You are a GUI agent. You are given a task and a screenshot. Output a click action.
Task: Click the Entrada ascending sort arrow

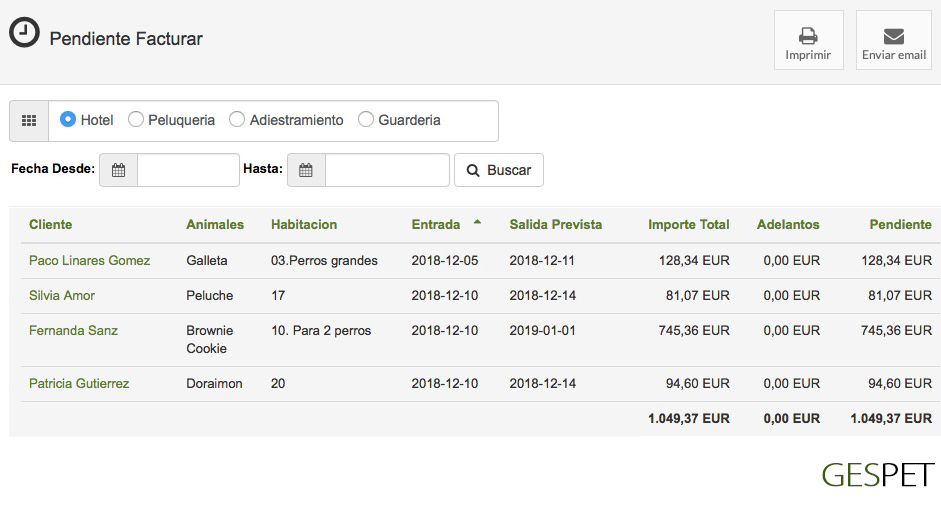point(477,222)
